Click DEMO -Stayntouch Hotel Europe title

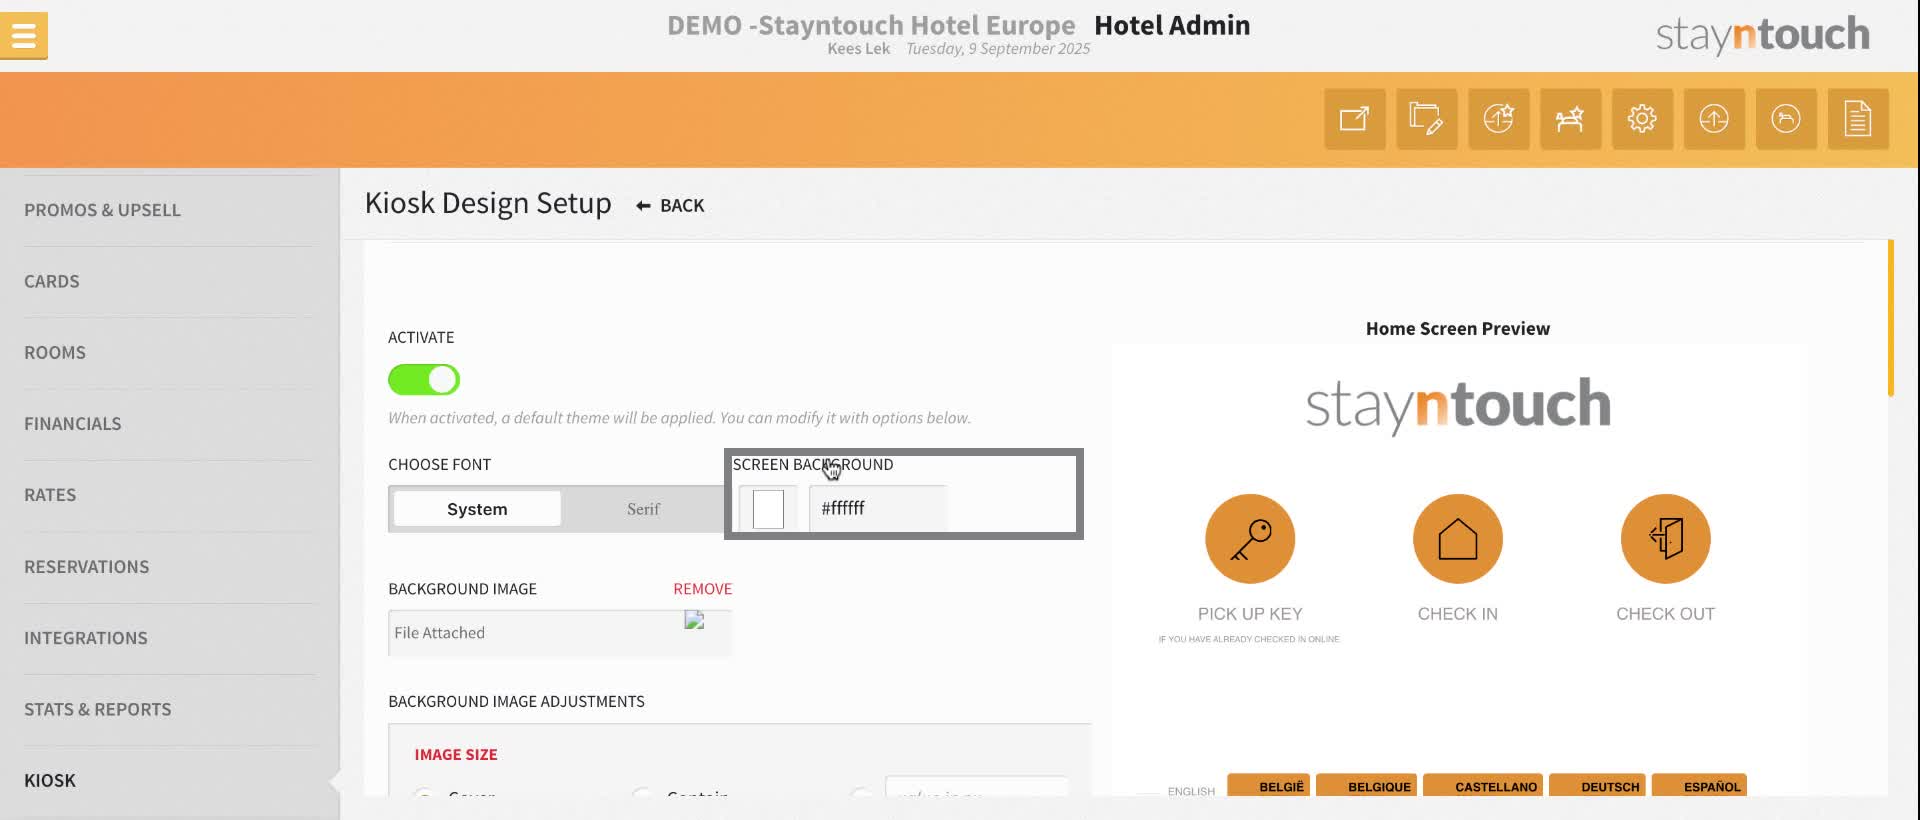point(871,25)
